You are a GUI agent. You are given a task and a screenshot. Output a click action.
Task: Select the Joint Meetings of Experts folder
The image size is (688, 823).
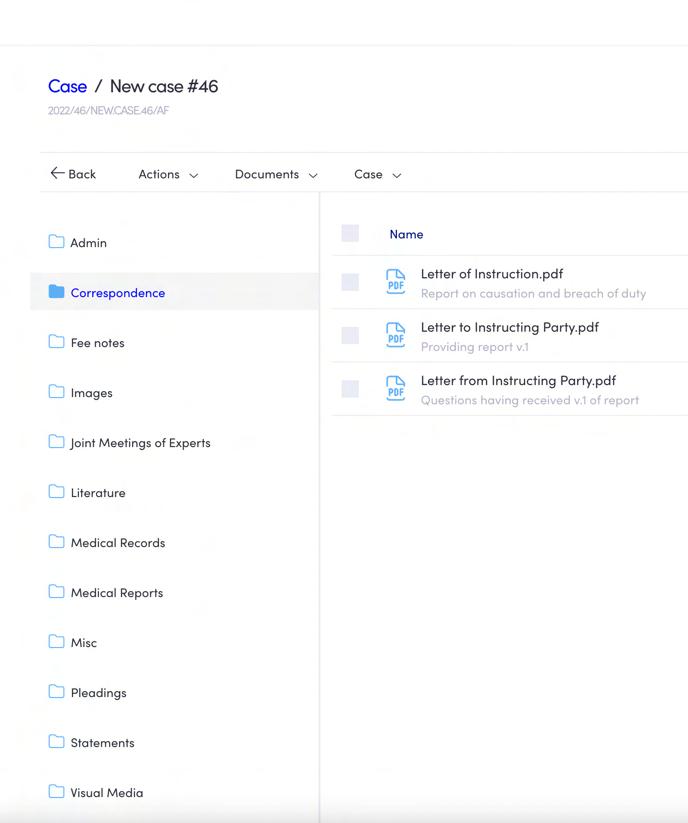(140, 443)
